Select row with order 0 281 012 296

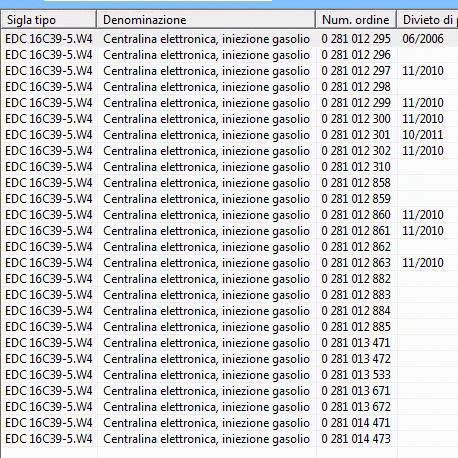pos(230,55)
